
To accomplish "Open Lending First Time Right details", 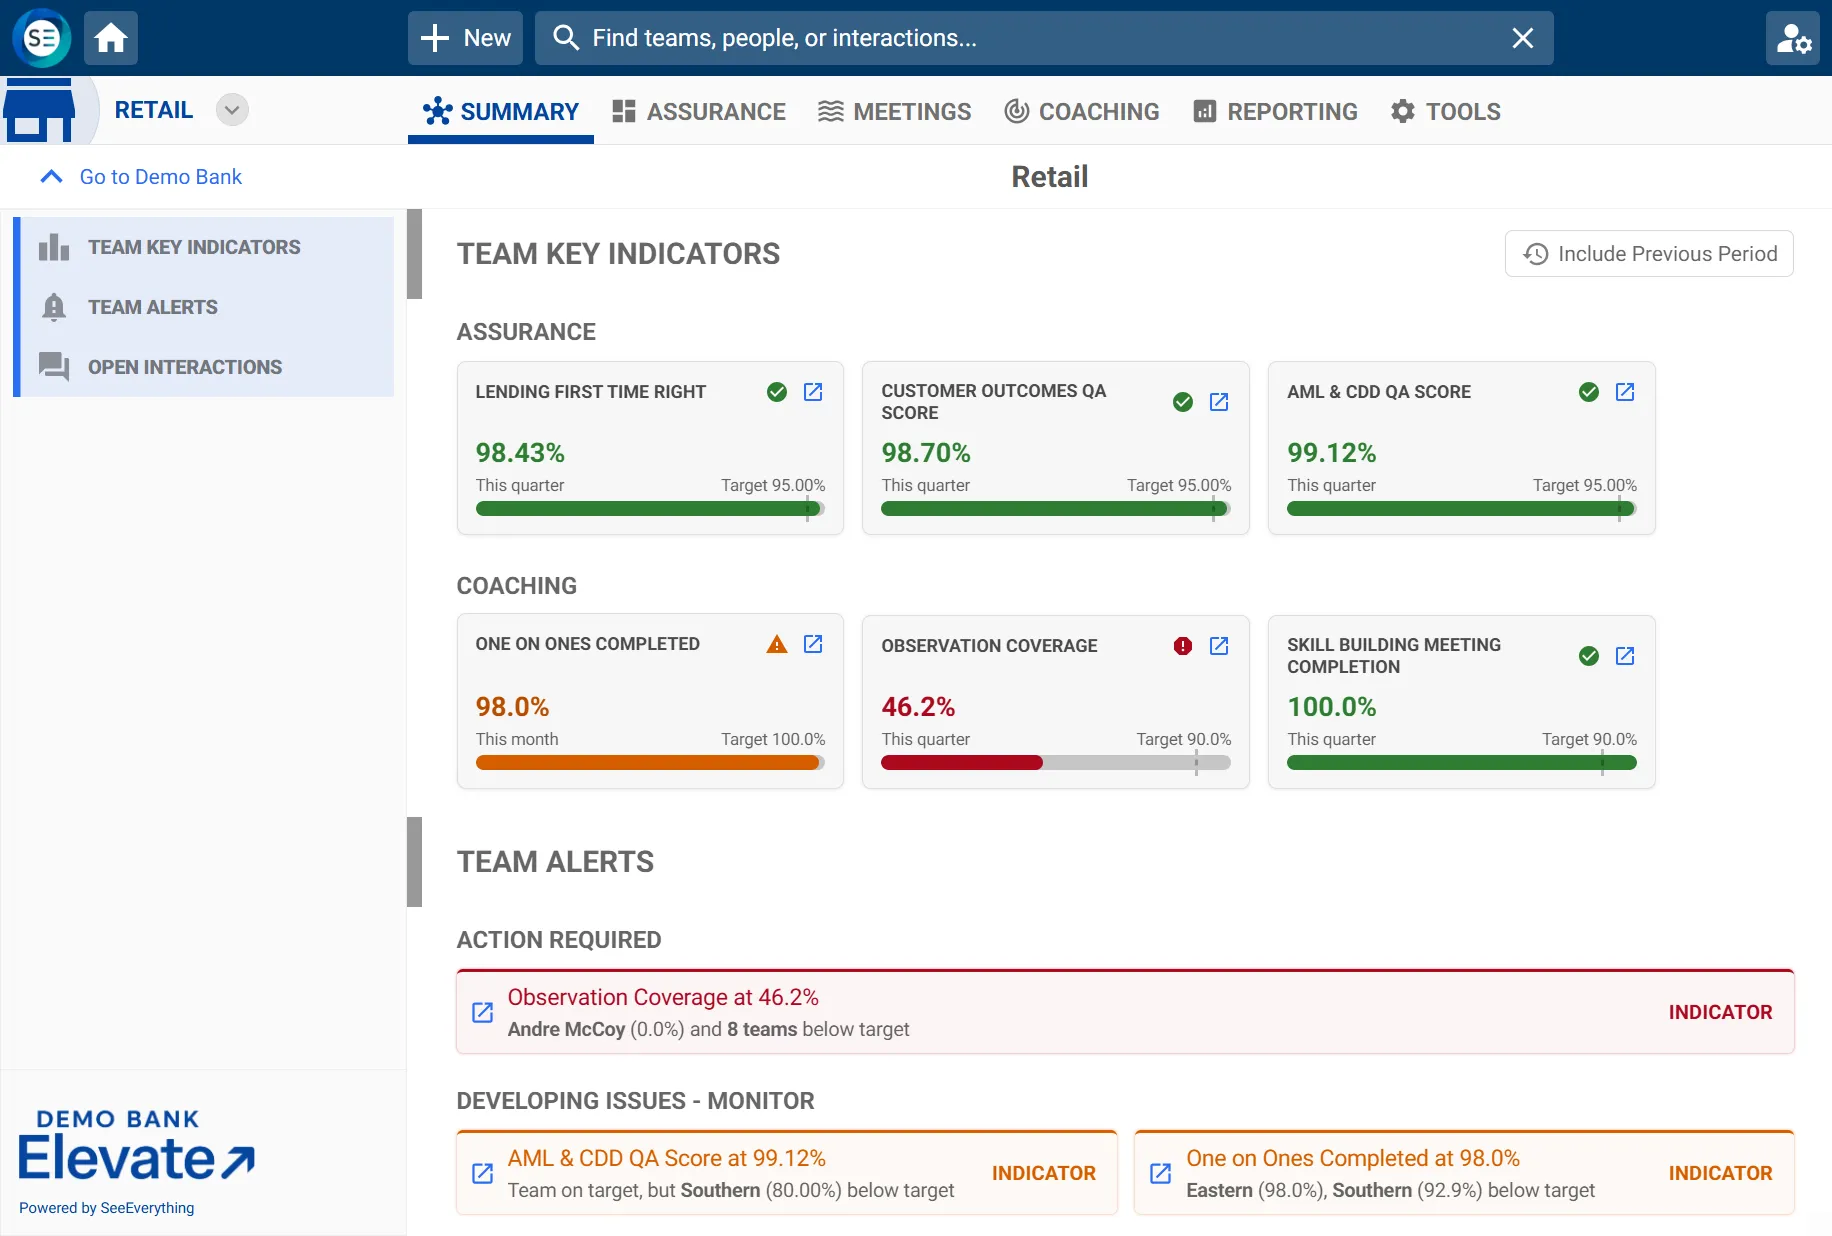I will 813,392.
